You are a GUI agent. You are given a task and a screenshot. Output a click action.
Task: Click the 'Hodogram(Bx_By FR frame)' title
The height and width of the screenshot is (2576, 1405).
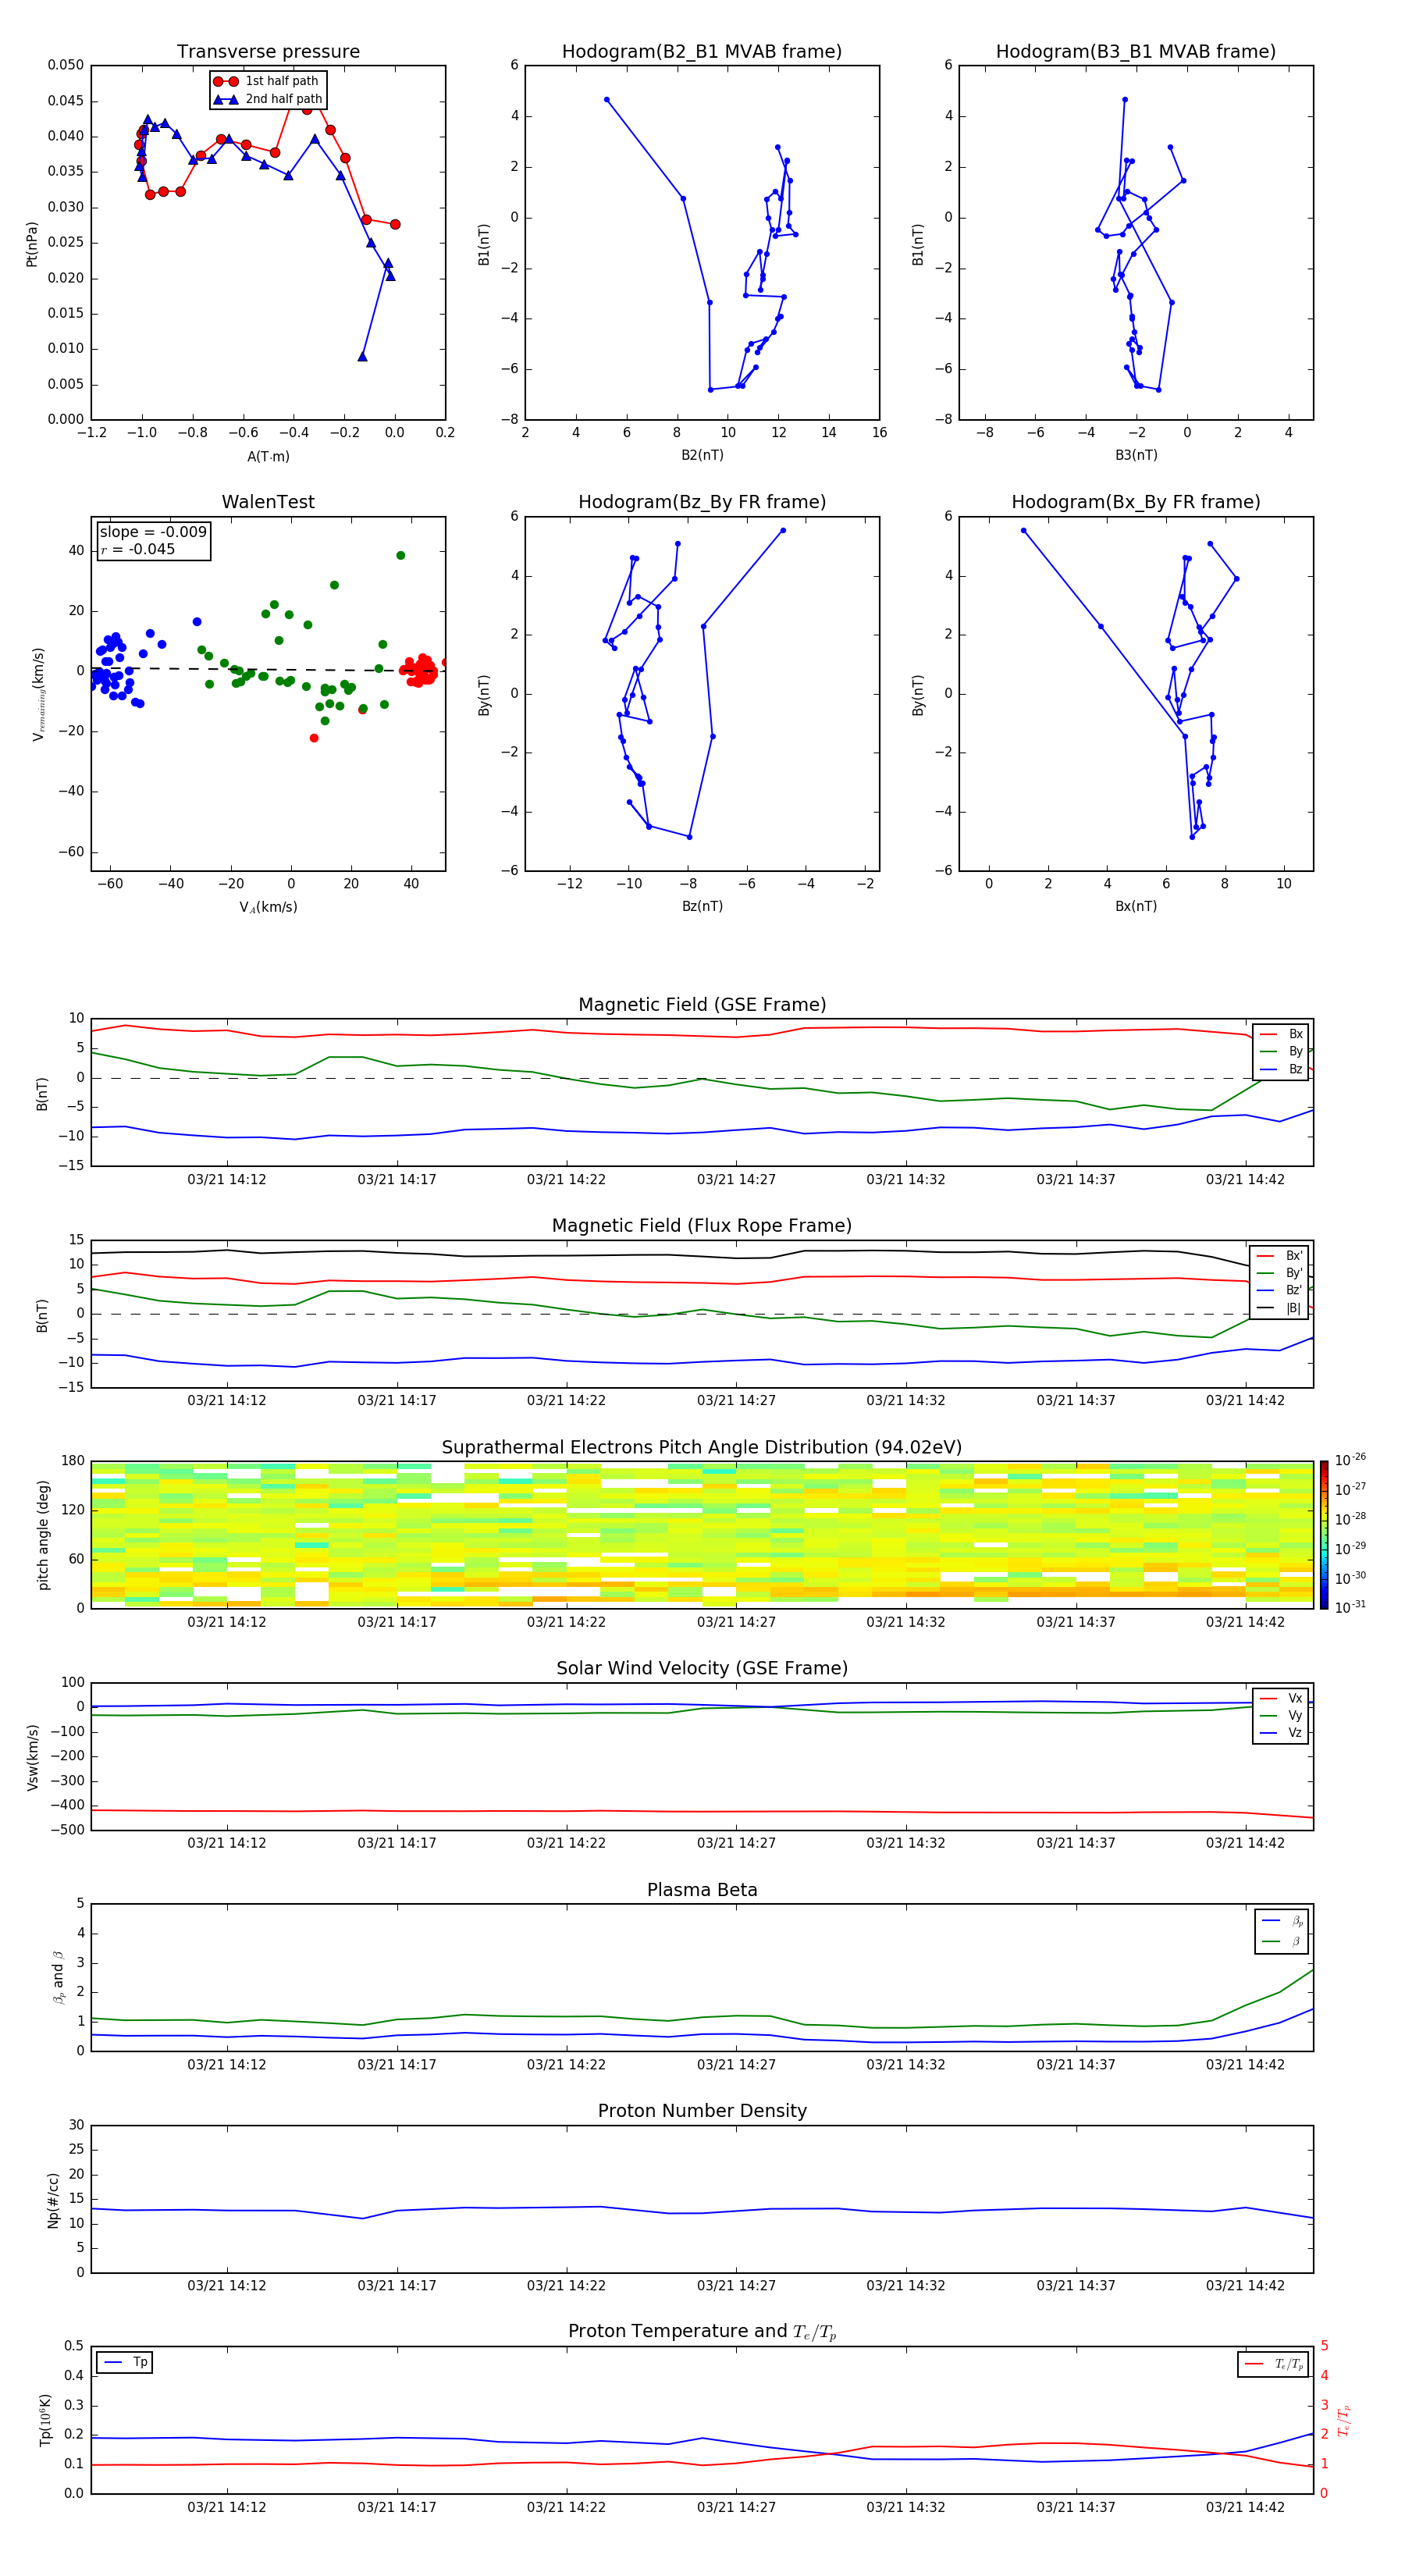(x=1136, y=502)
